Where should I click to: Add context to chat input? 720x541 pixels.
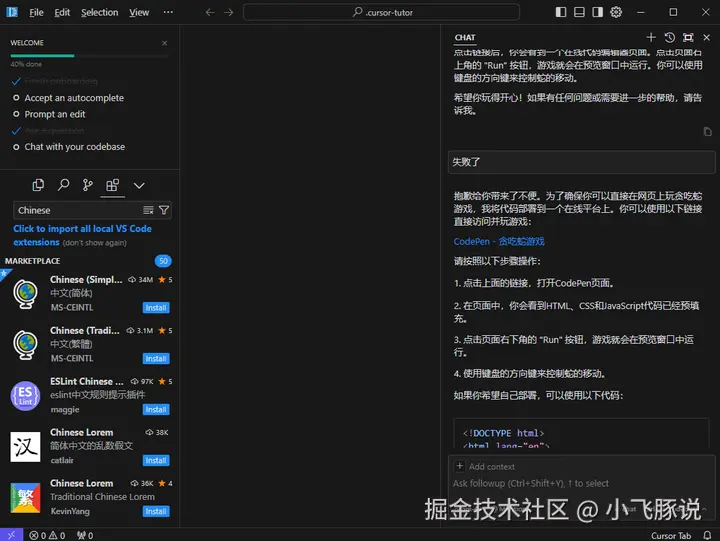click(485, 467)
